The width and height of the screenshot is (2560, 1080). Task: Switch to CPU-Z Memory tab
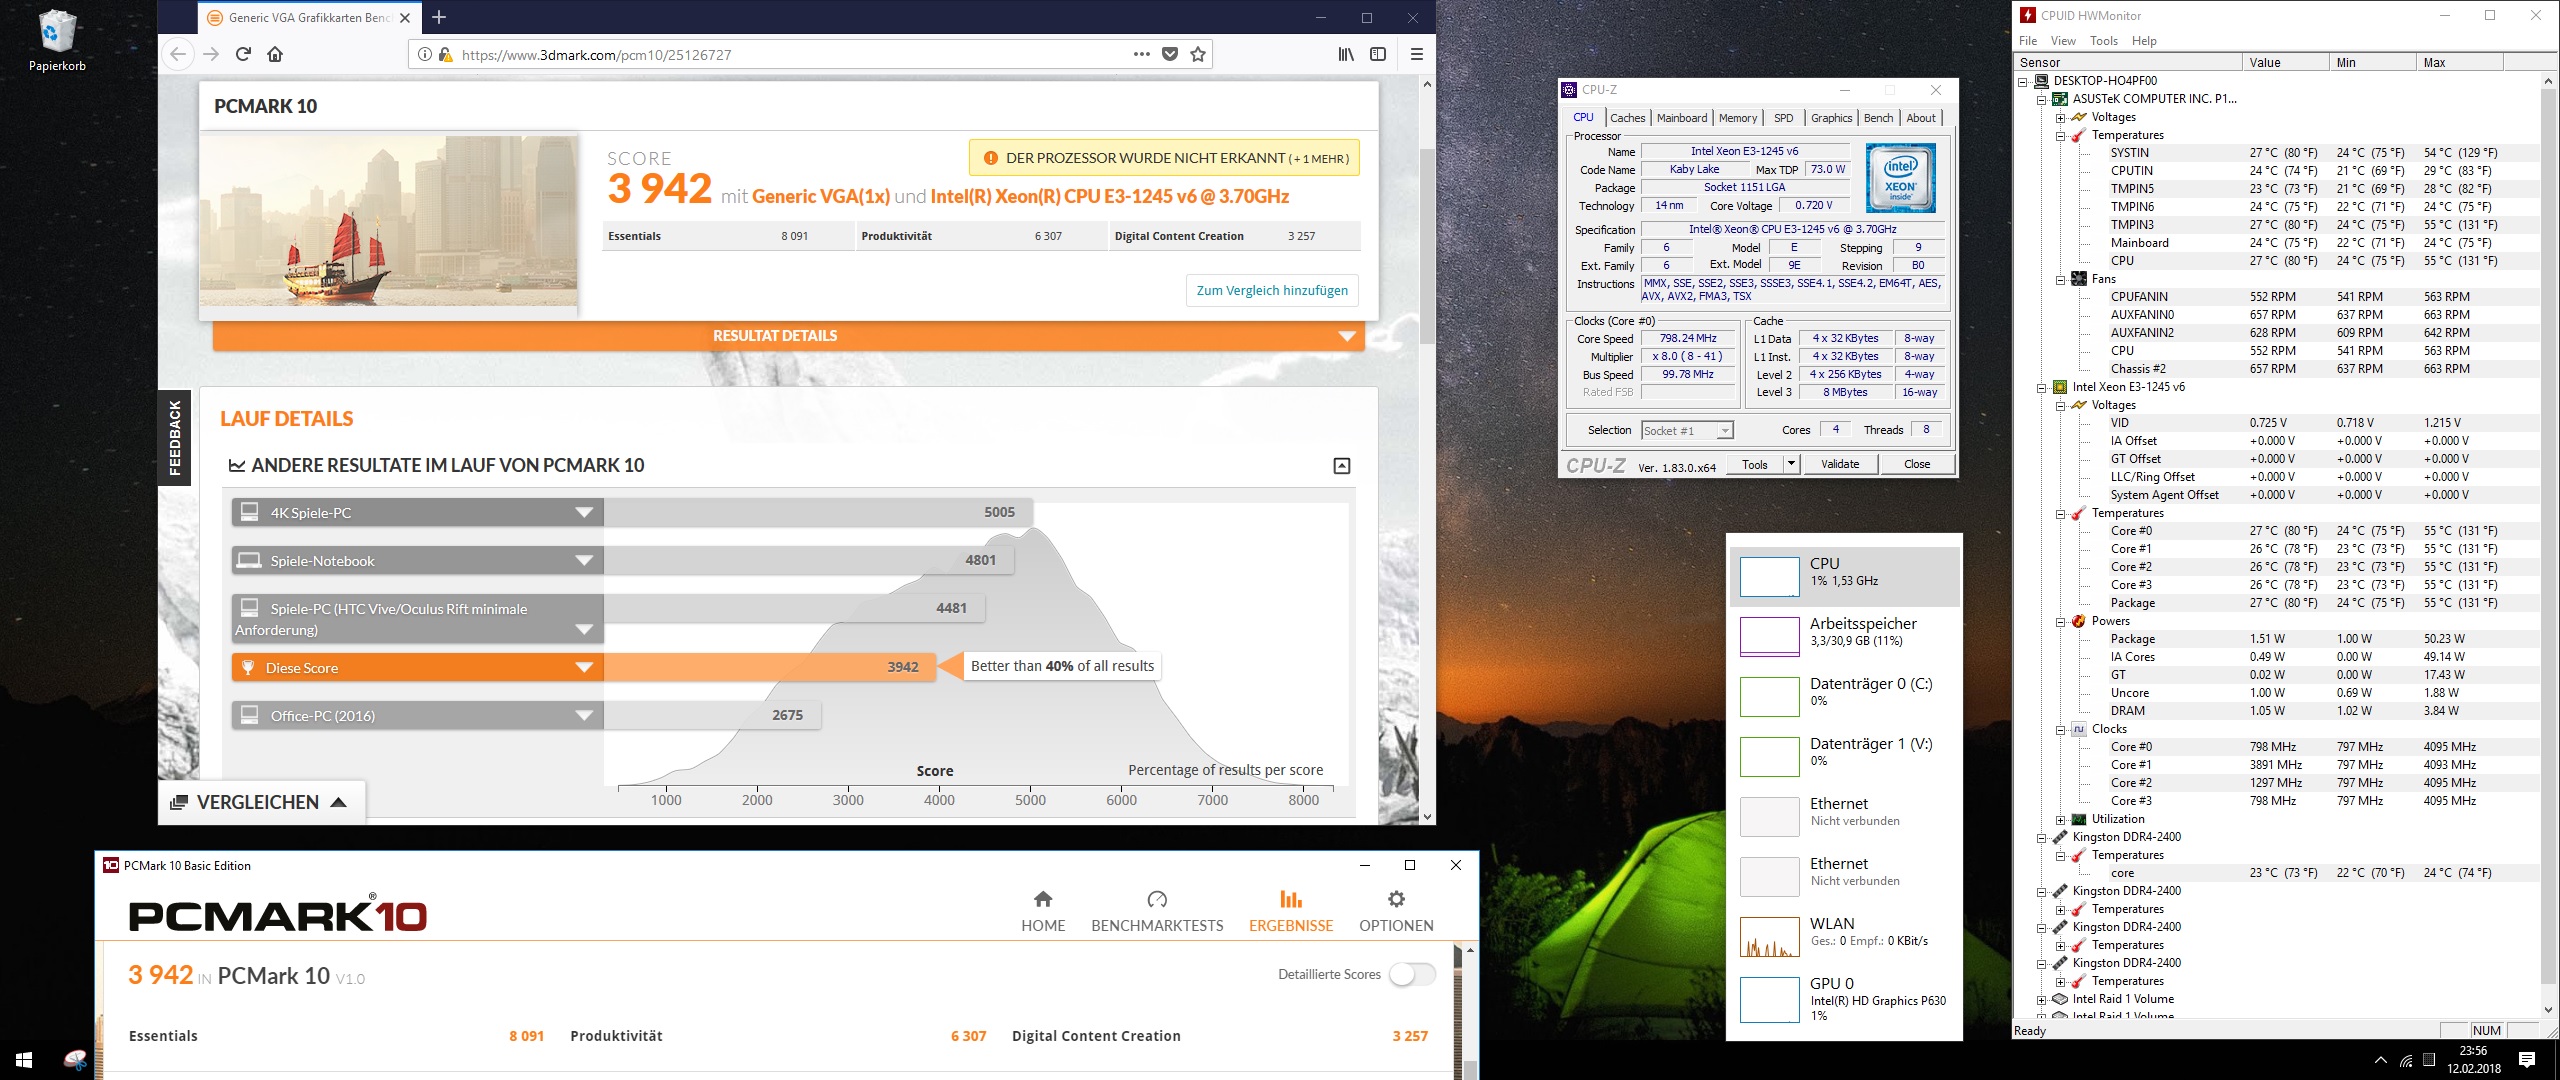(1737, 118)
